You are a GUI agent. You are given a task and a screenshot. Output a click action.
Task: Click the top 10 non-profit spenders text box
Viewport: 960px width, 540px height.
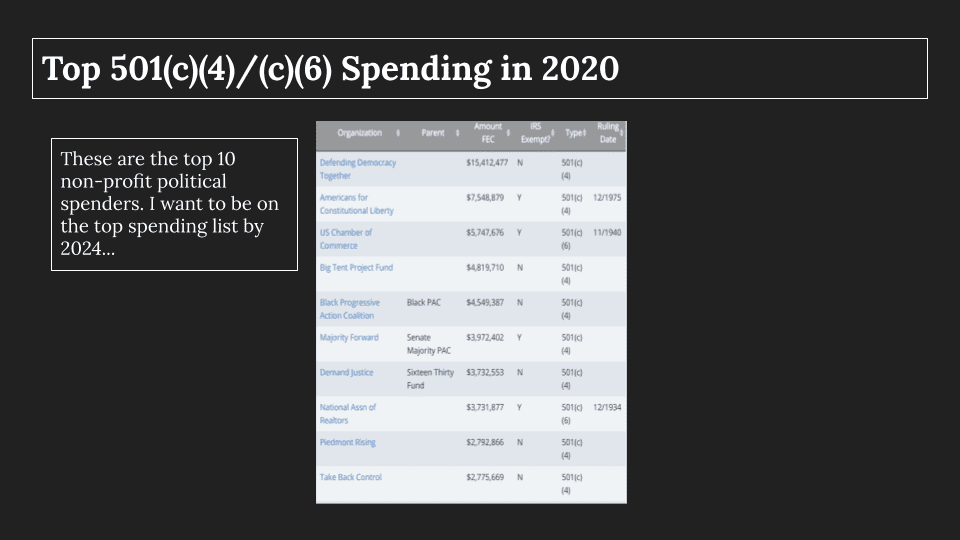pyautogui.click(x=174, y=204)
